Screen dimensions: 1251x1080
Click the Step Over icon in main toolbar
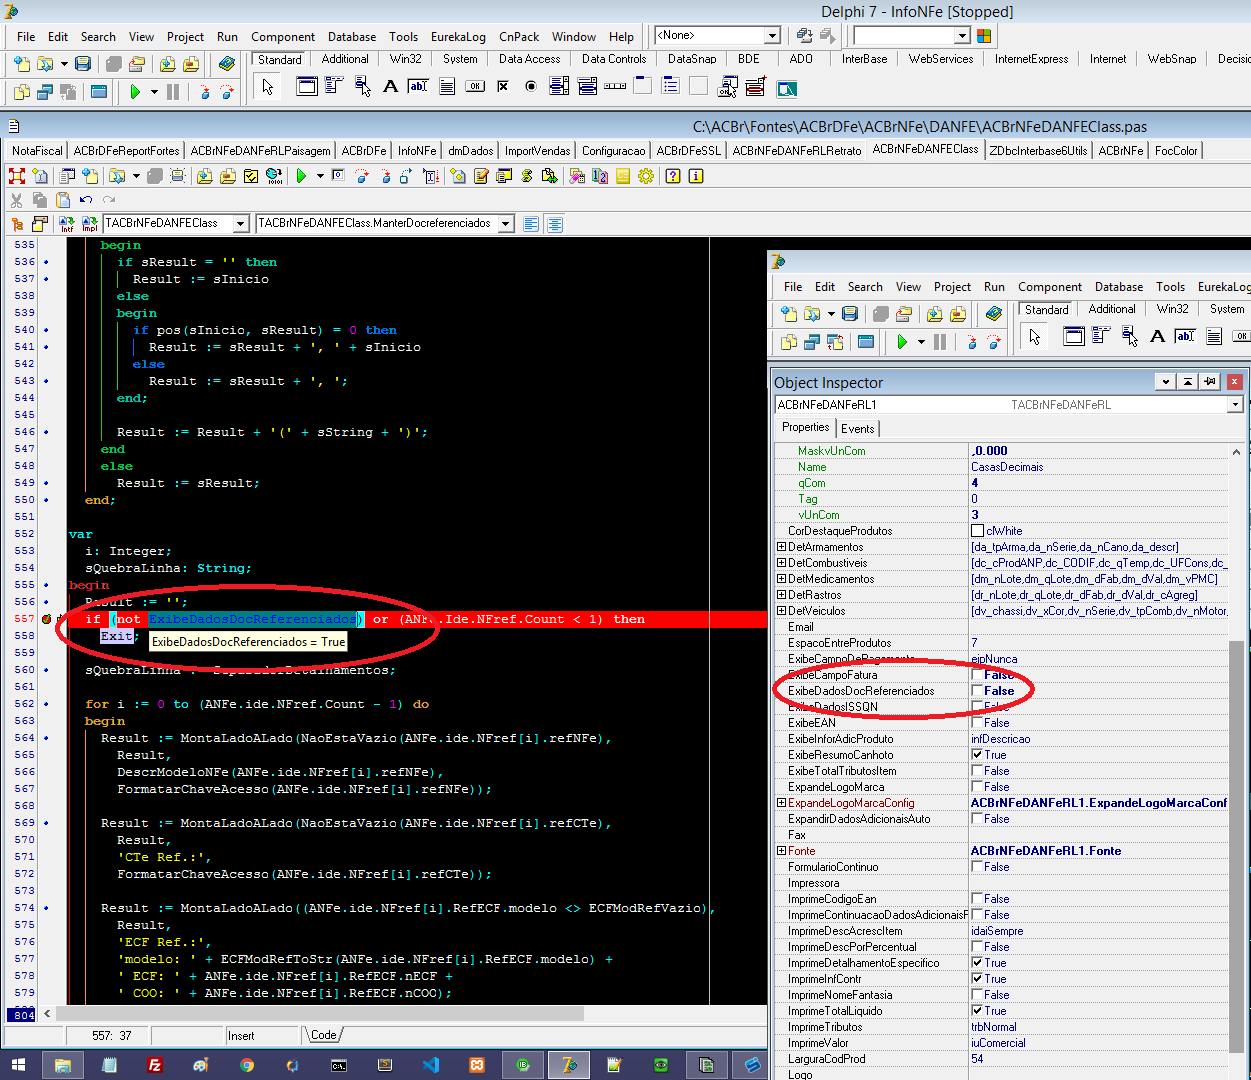tap(228, 92)
